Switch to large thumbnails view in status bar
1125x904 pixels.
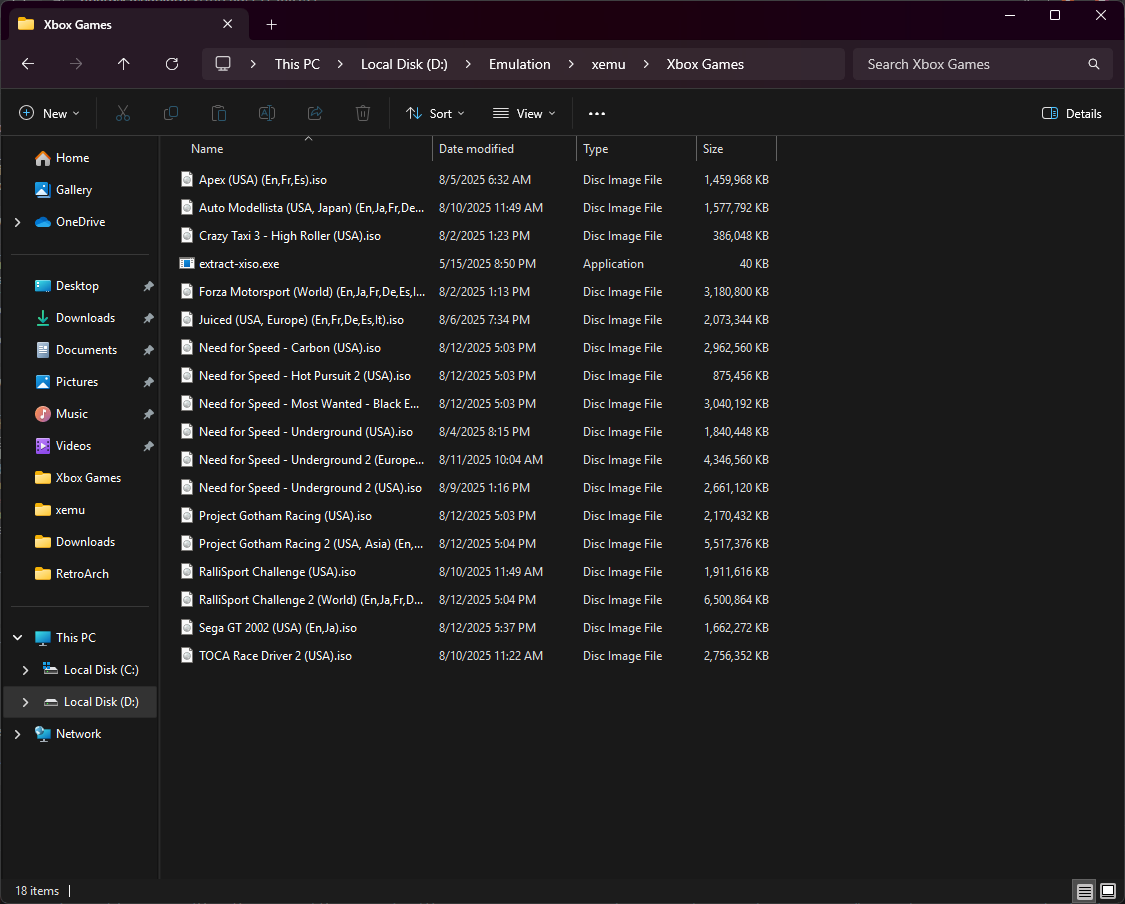[x=1108, y=890]
